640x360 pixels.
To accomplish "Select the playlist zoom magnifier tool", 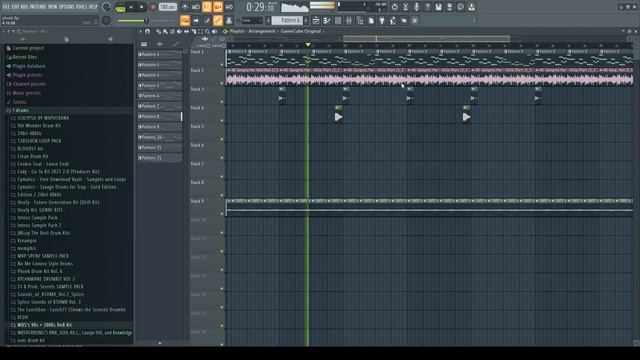I will [207, 31].
